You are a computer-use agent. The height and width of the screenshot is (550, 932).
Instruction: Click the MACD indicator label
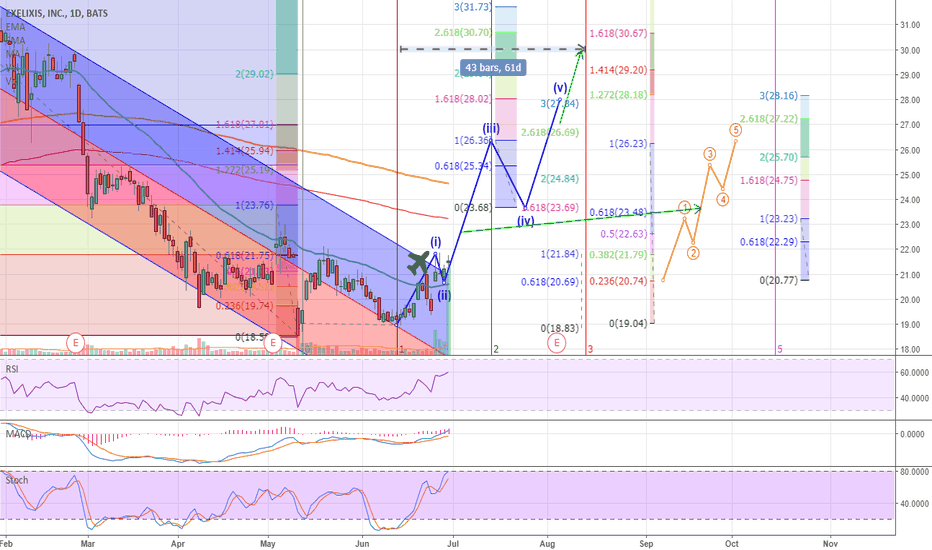tap(18, 433)
